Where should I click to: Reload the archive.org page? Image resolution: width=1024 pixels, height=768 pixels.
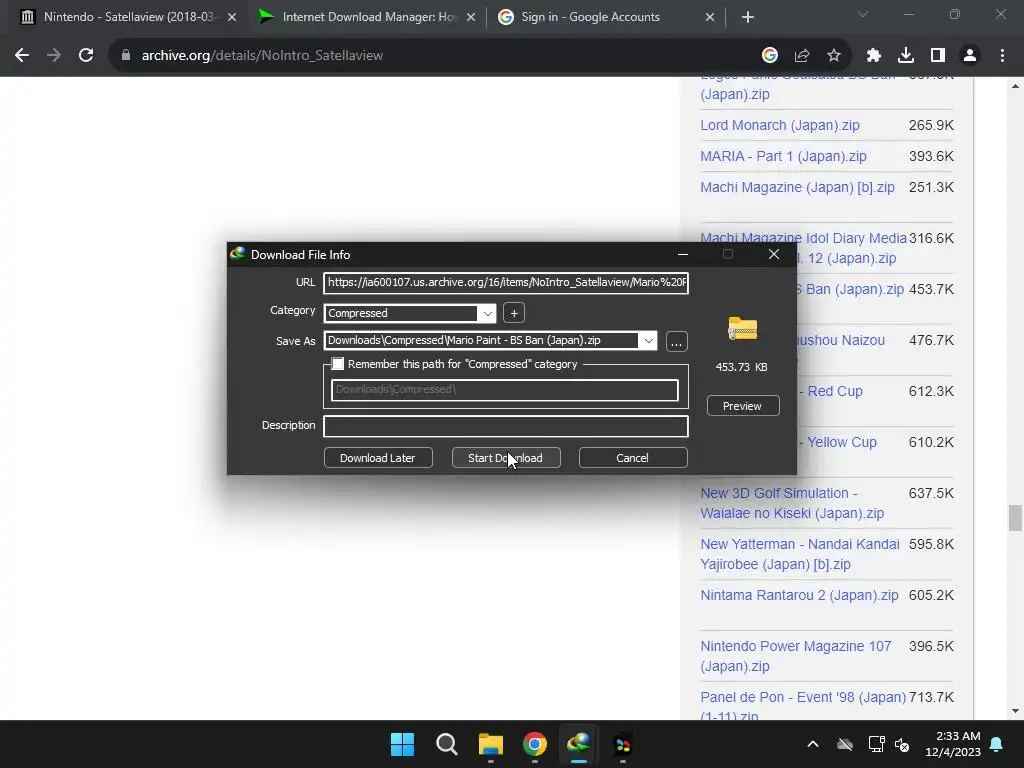86,56
